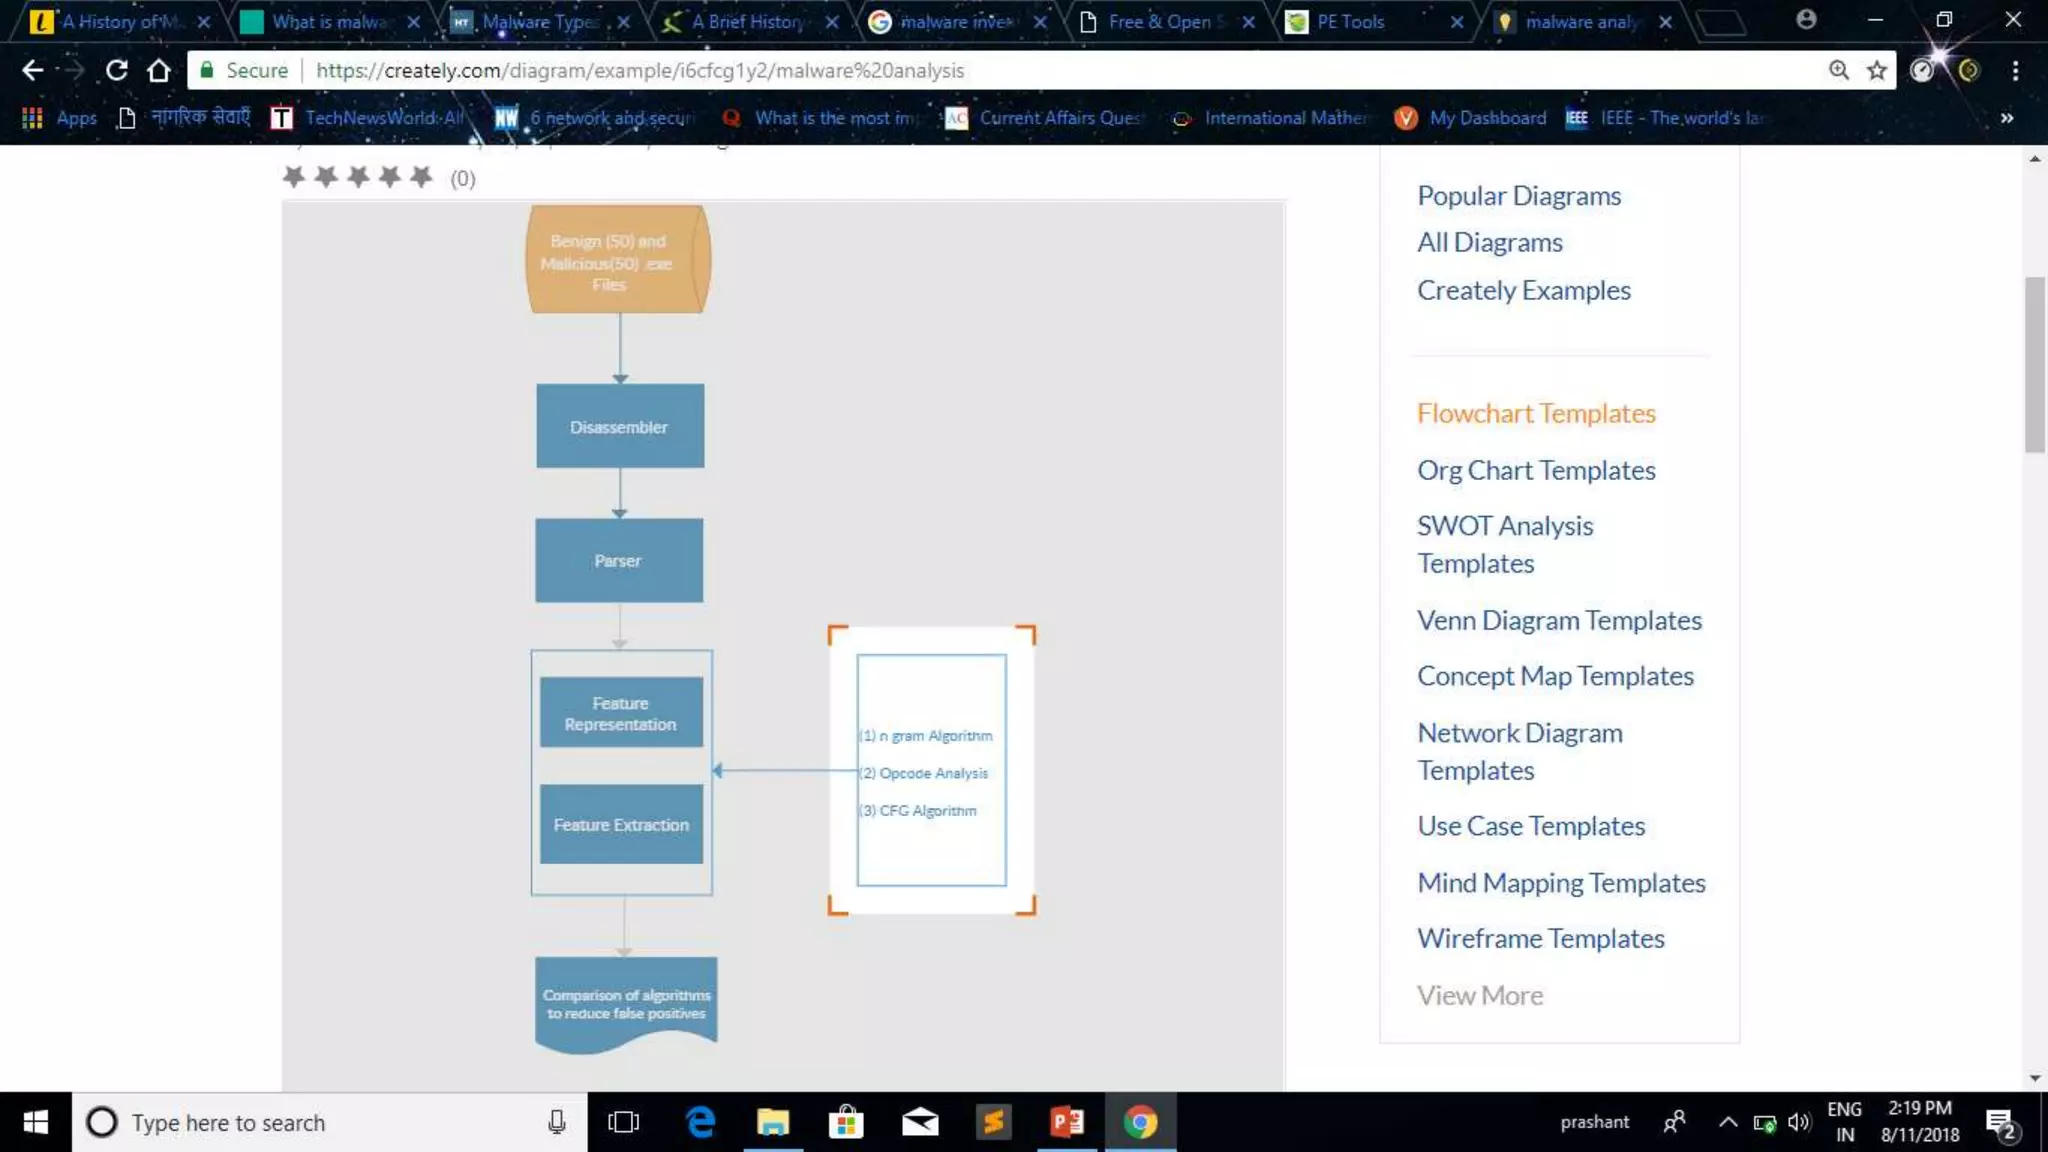
Task: Click the browser reload icon
Action: (117, 70)
